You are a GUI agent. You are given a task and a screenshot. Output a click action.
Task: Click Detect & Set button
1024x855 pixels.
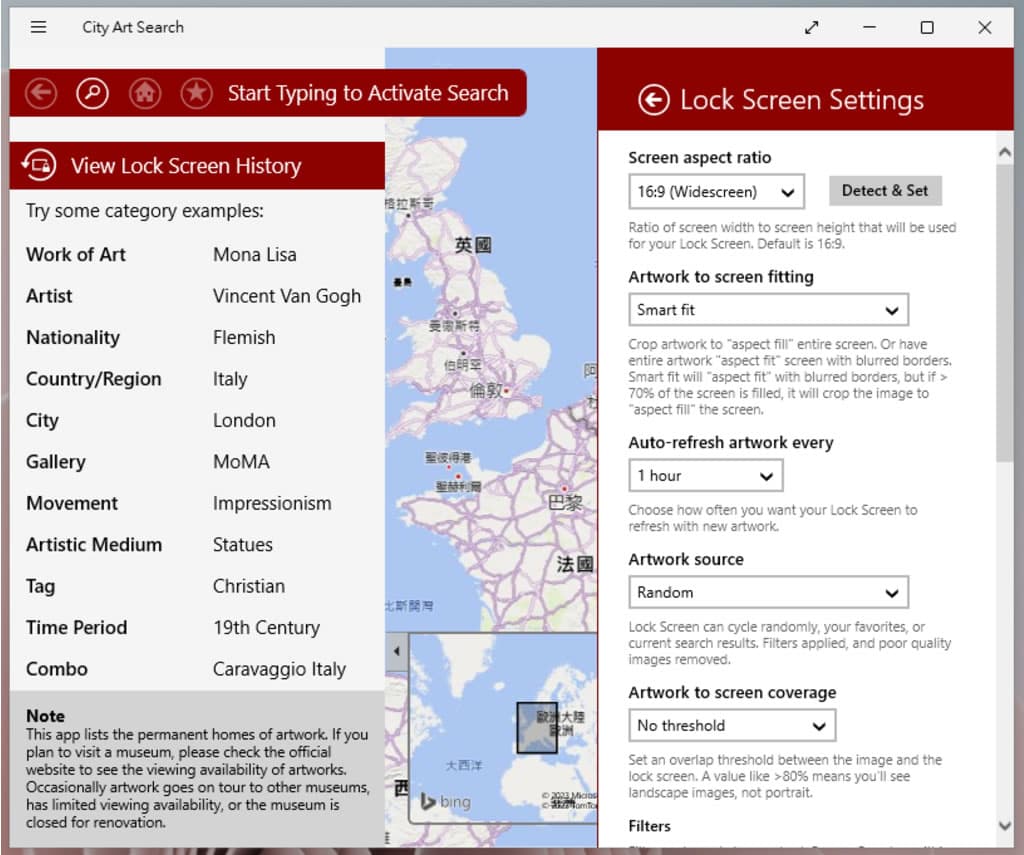pos(885,191)
